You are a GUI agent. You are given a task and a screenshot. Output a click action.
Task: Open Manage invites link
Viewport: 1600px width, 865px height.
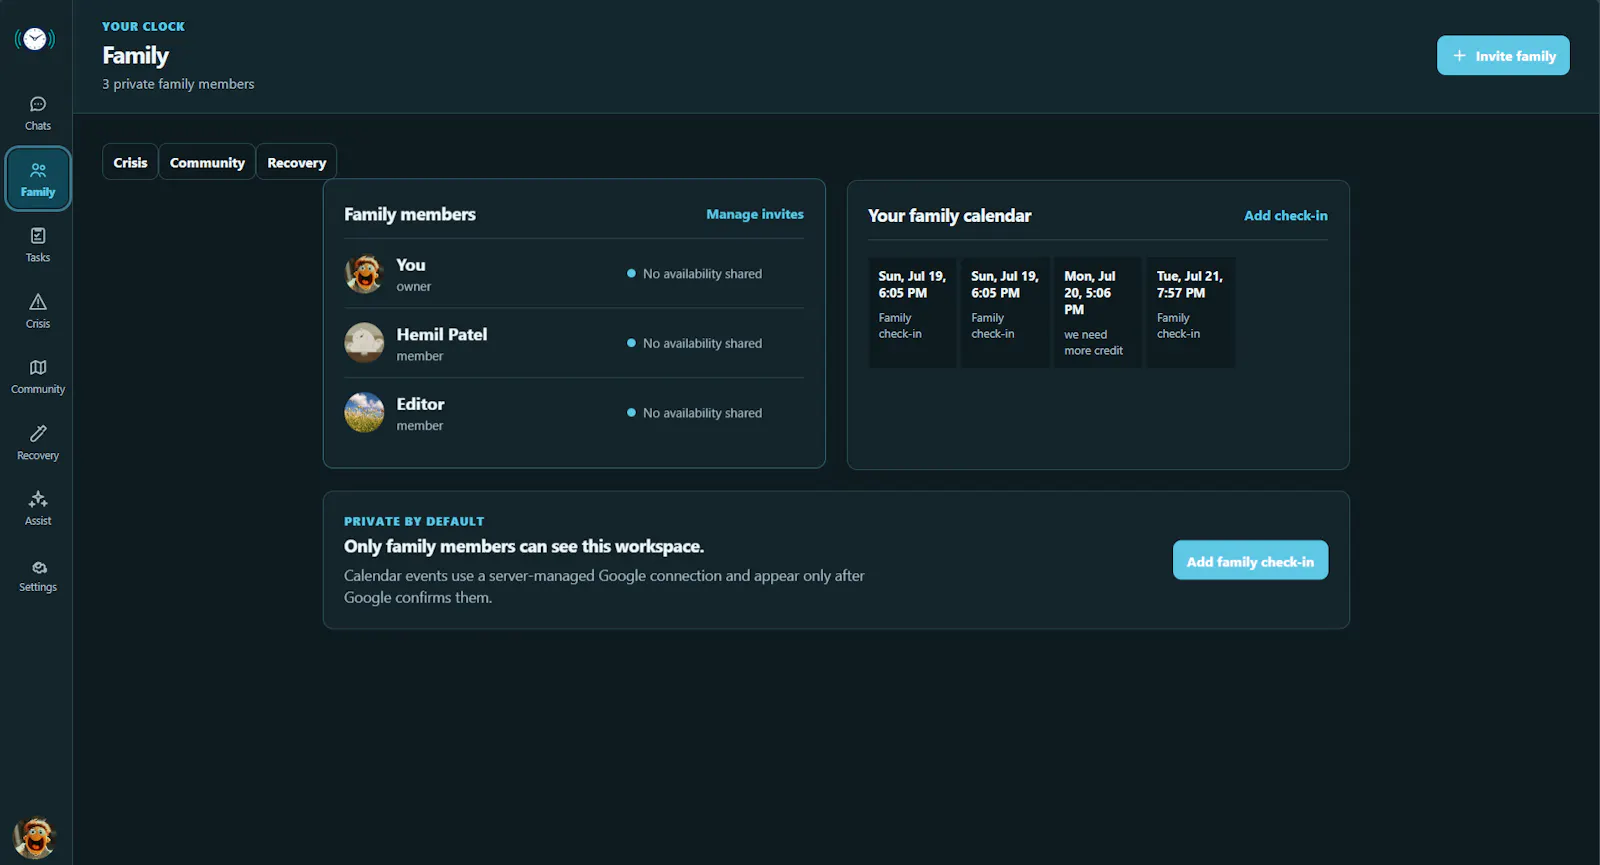point(755,214)
